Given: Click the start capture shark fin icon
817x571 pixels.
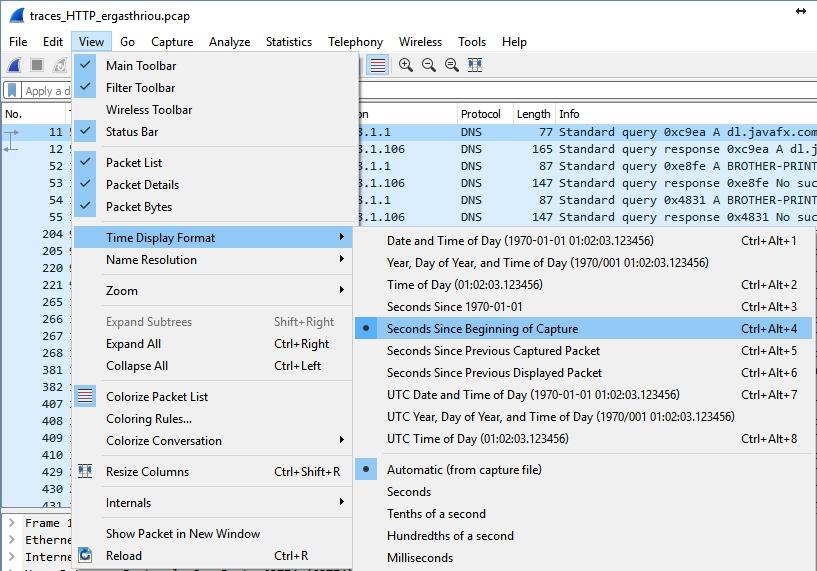Looking at the screenshot, I should [14, 65].
